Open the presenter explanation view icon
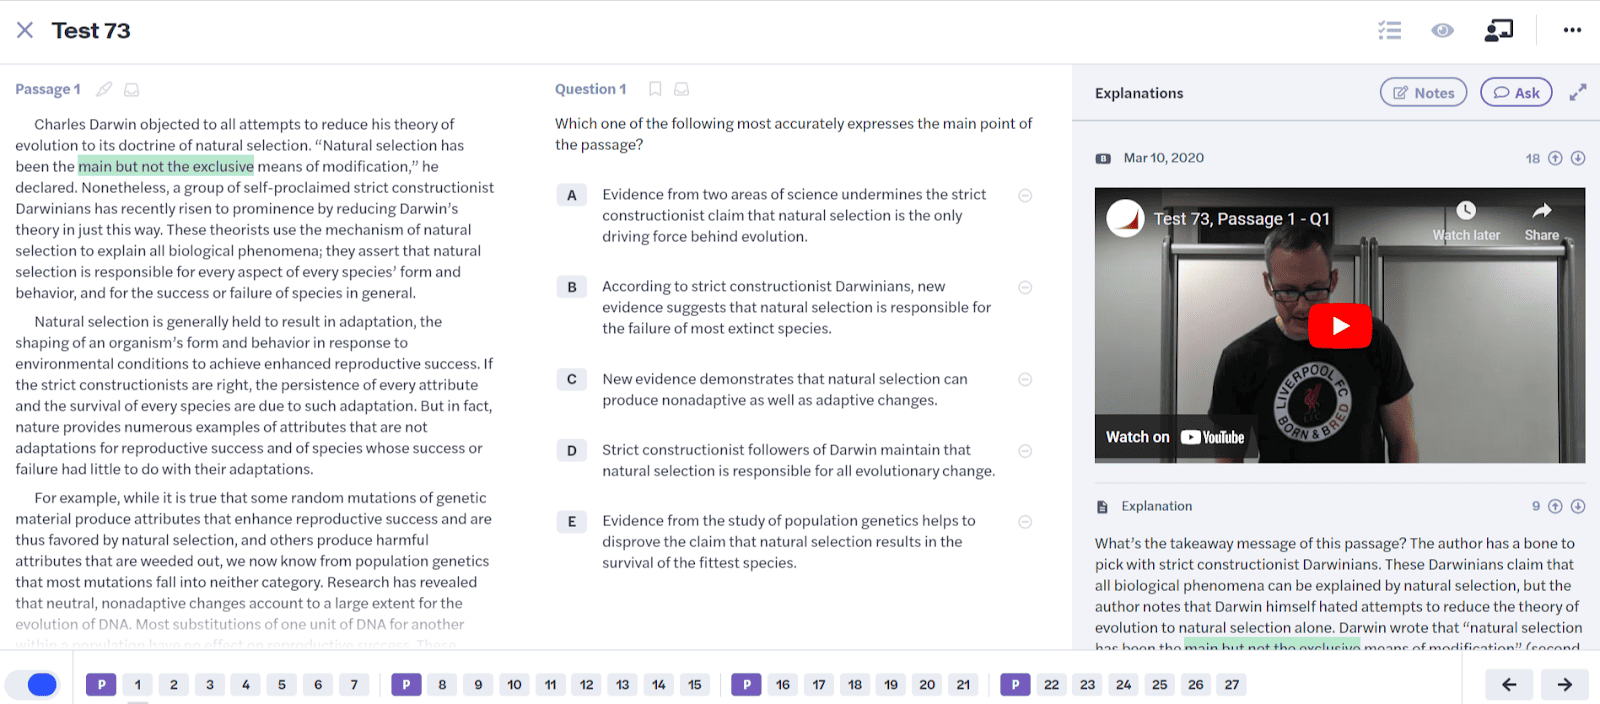Viewport: 1600px width, 704px height. pyautogui.click(x=1498, y=30)
